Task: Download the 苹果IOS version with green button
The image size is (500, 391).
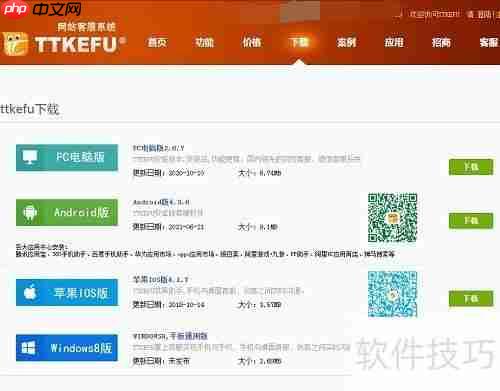Action: (x=471, y=298)
